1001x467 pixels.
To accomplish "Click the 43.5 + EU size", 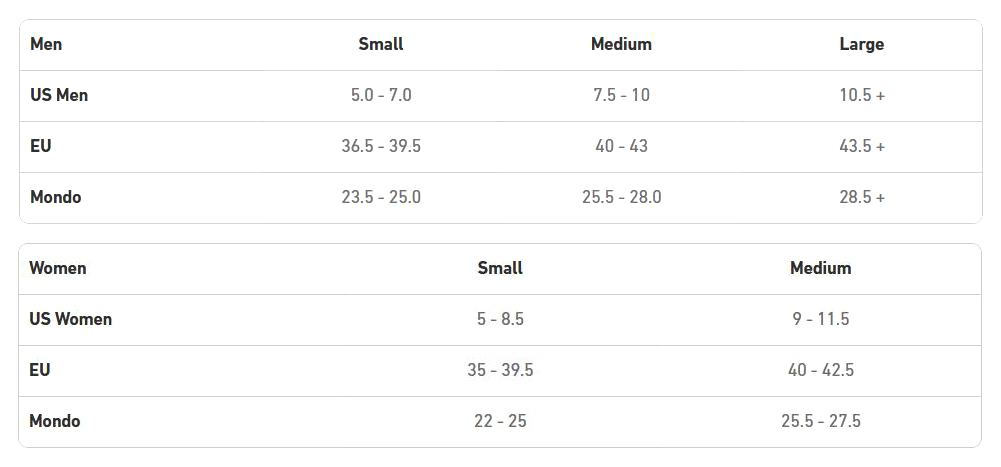I will [862, 146].
